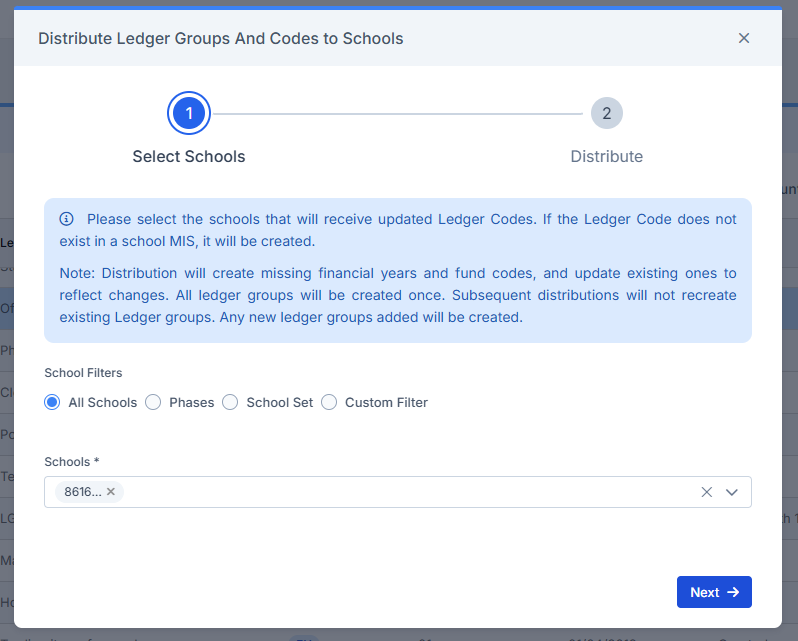Click the Note: Distribution paragraph
This screenshot has width=798, height=641.
tap(398, 295)
